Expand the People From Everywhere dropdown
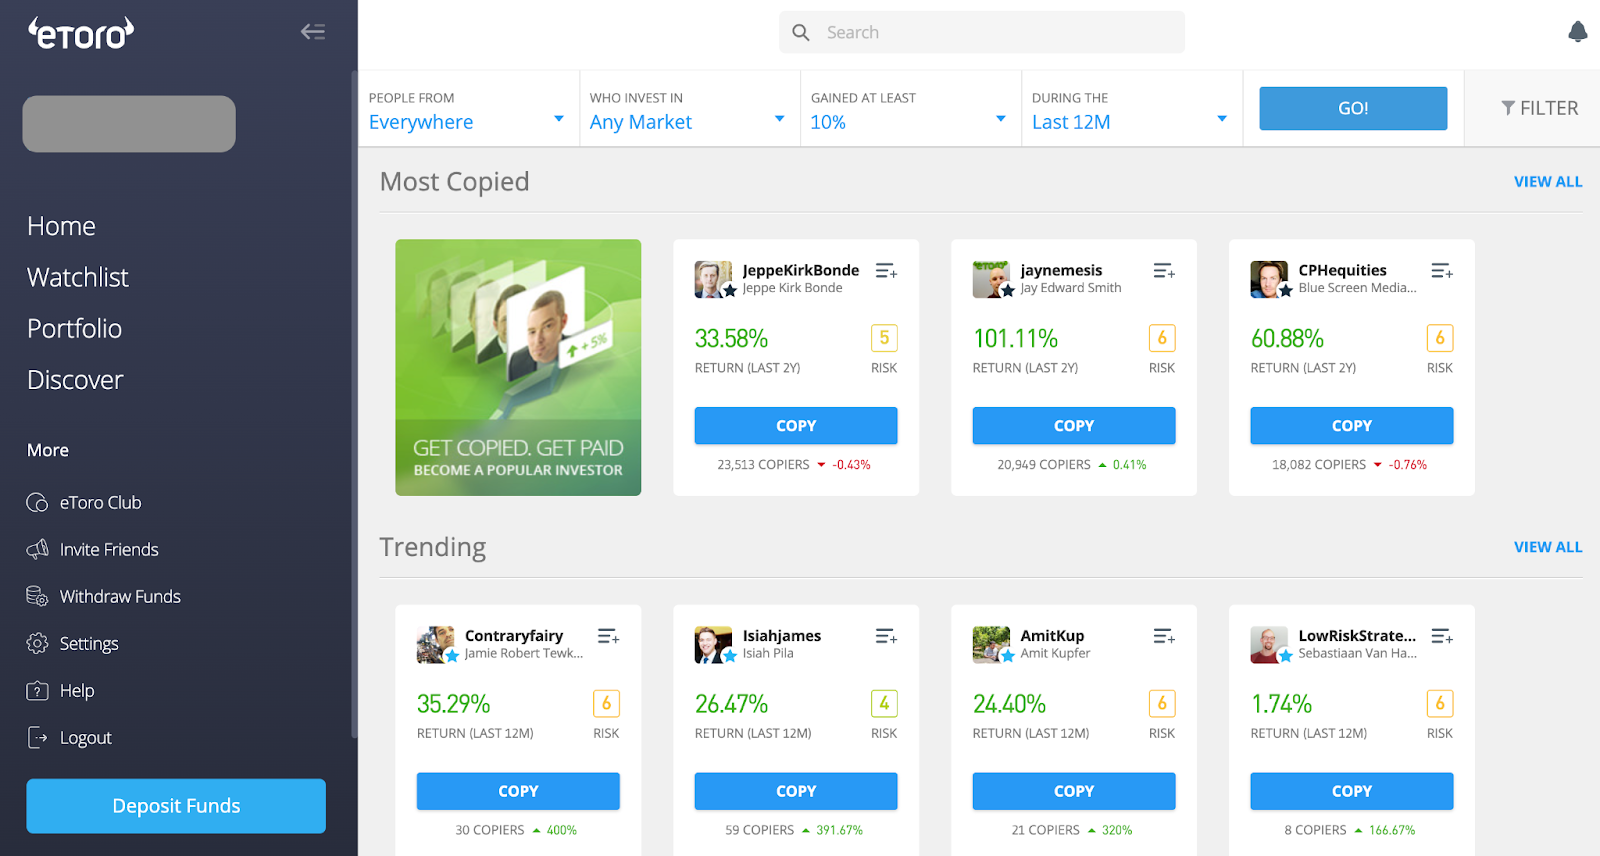 tap(468, 109)
